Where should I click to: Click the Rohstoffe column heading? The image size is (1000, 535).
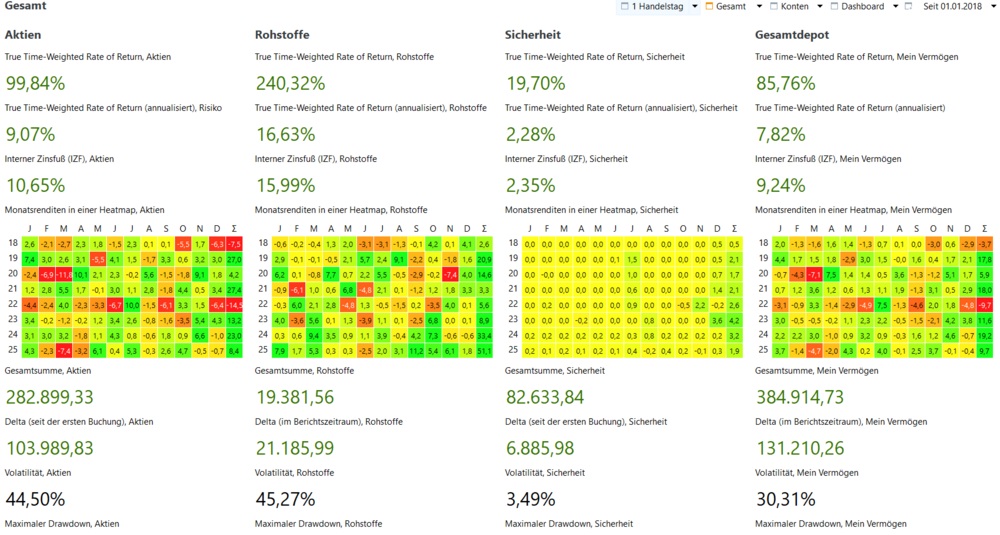[x=283, y=35]
